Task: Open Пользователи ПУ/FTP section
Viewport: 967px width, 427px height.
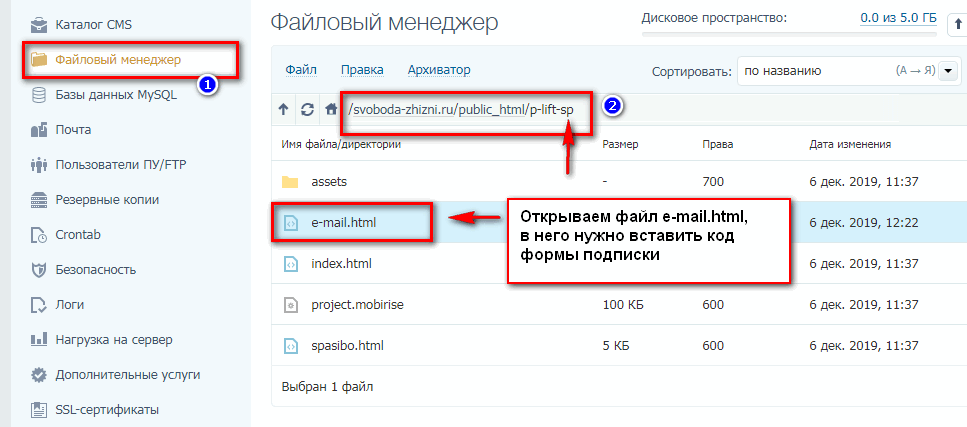Action: (121, 165)
